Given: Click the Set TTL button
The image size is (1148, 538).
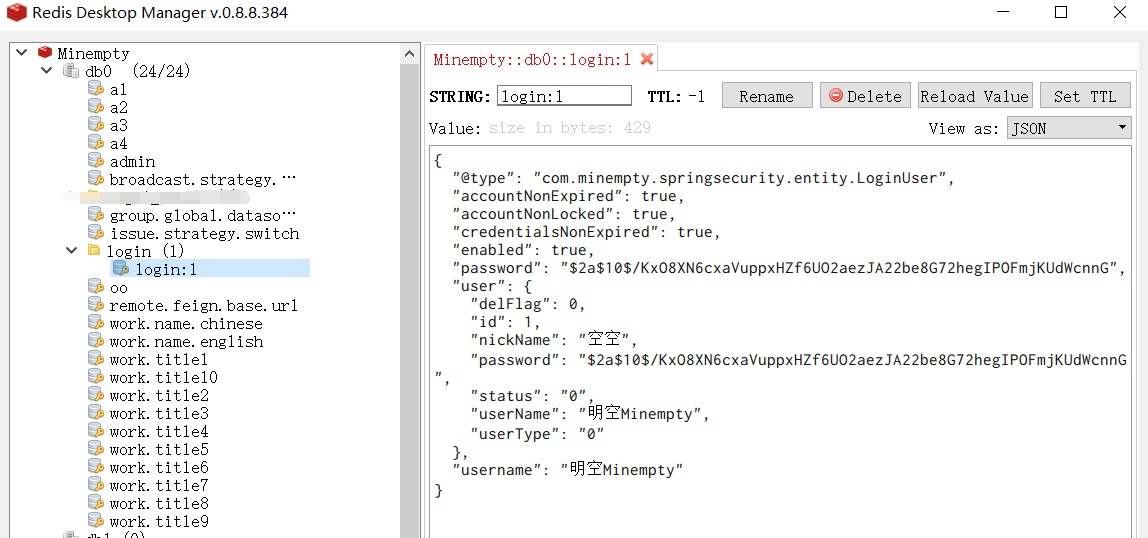Looking at the screenshot, I should (1085, 96).
